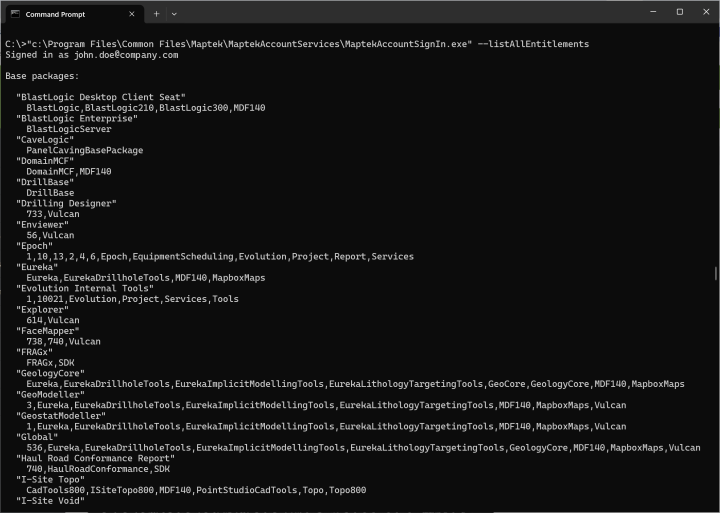Click the "I-Site Topo" package name
This screenshot has width=720, height=513.
click(x=51, y=479)
